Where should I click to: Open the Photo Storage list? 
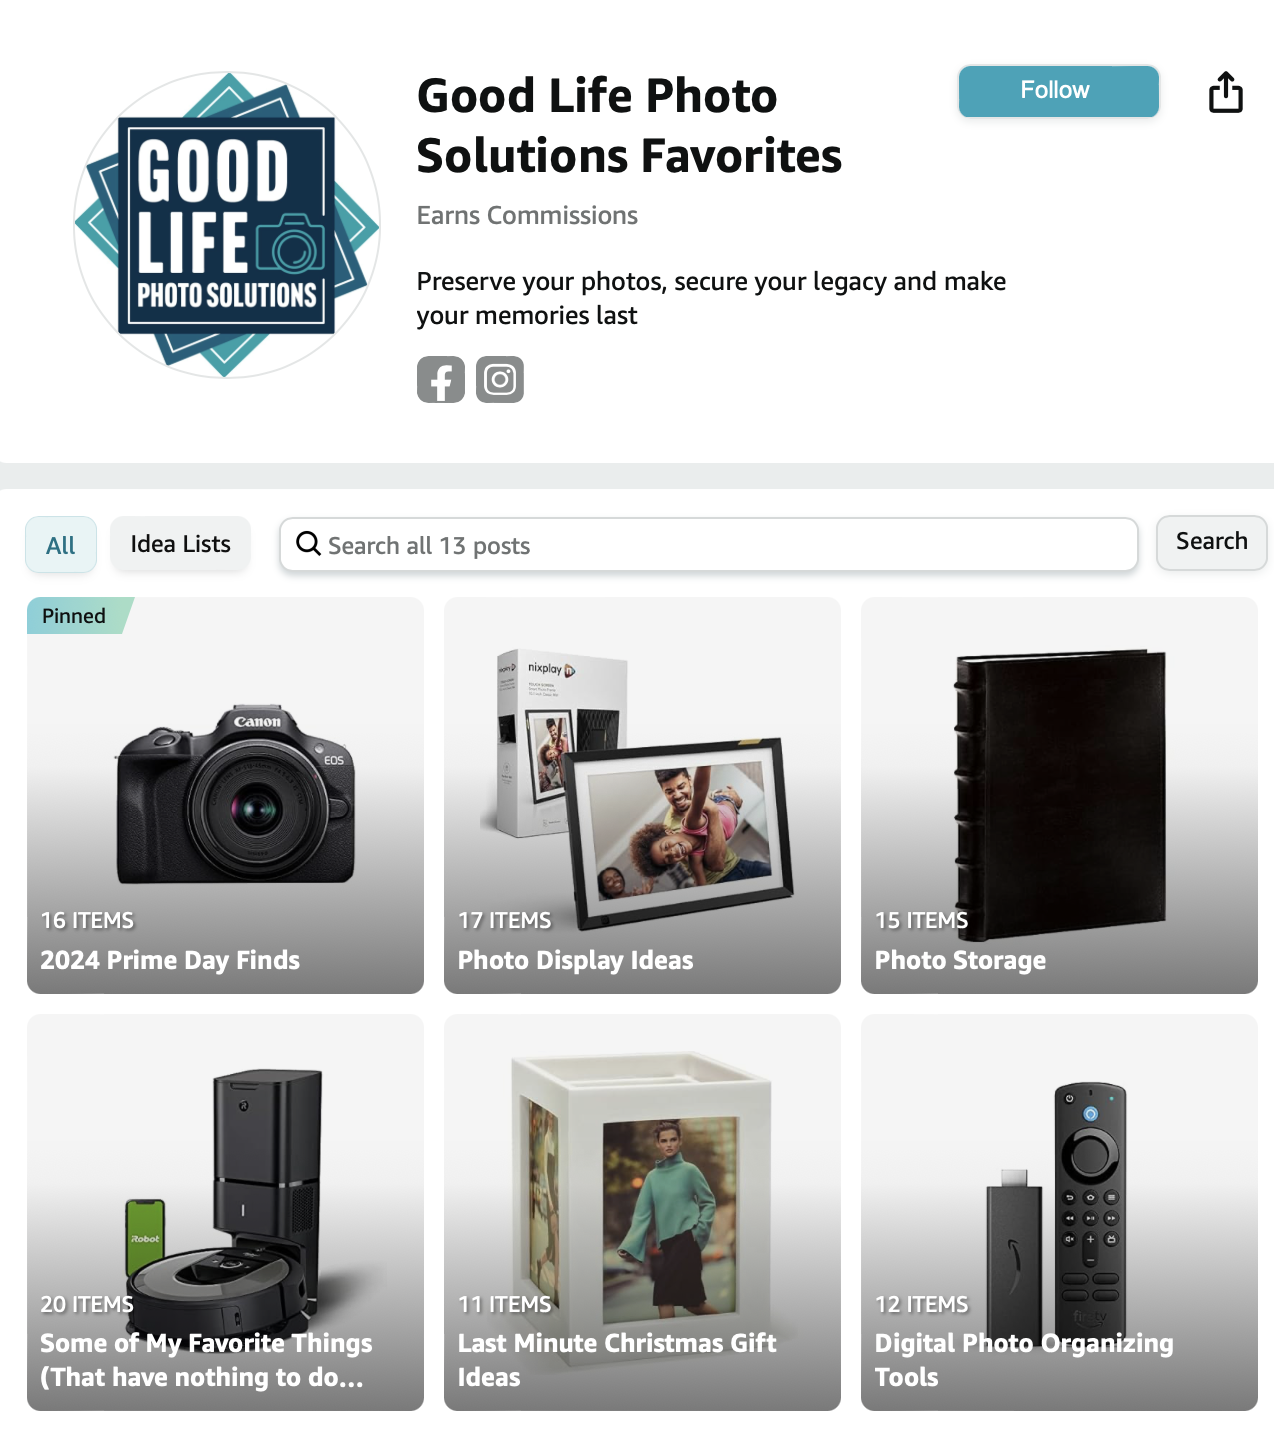pyautogui.click(x=1059, y=795)
